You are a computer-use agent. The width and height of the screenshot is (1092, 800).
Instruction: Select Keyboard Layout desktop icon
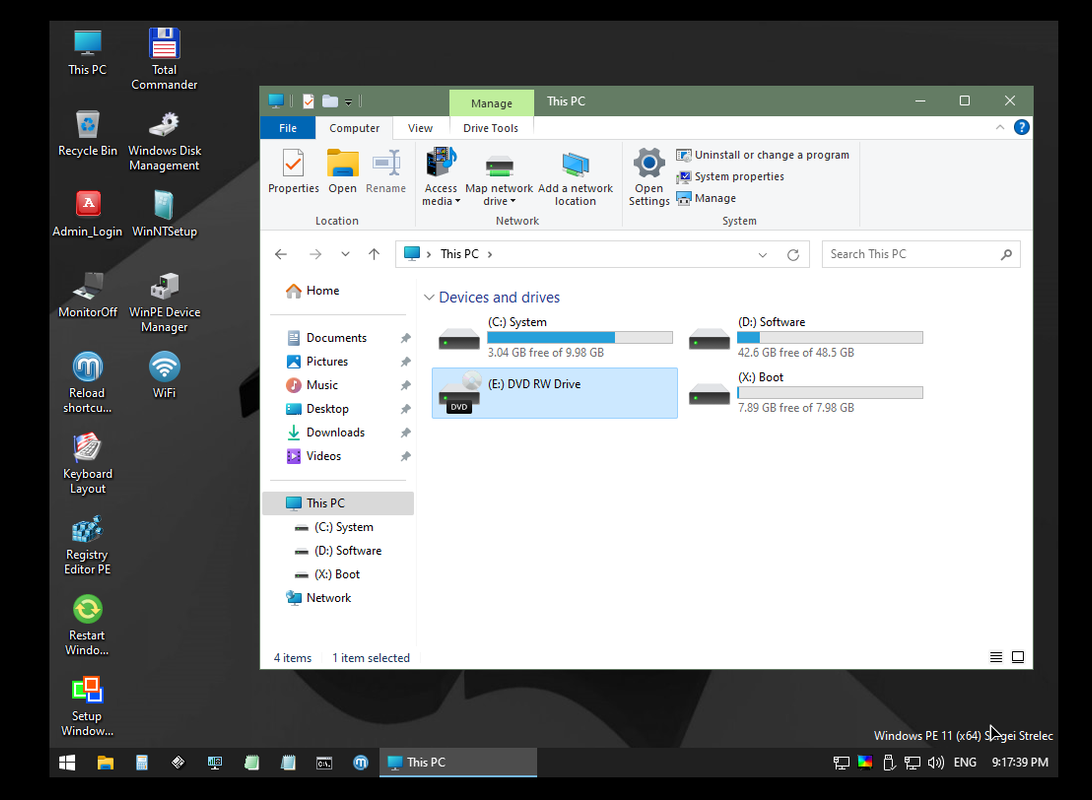88,464
